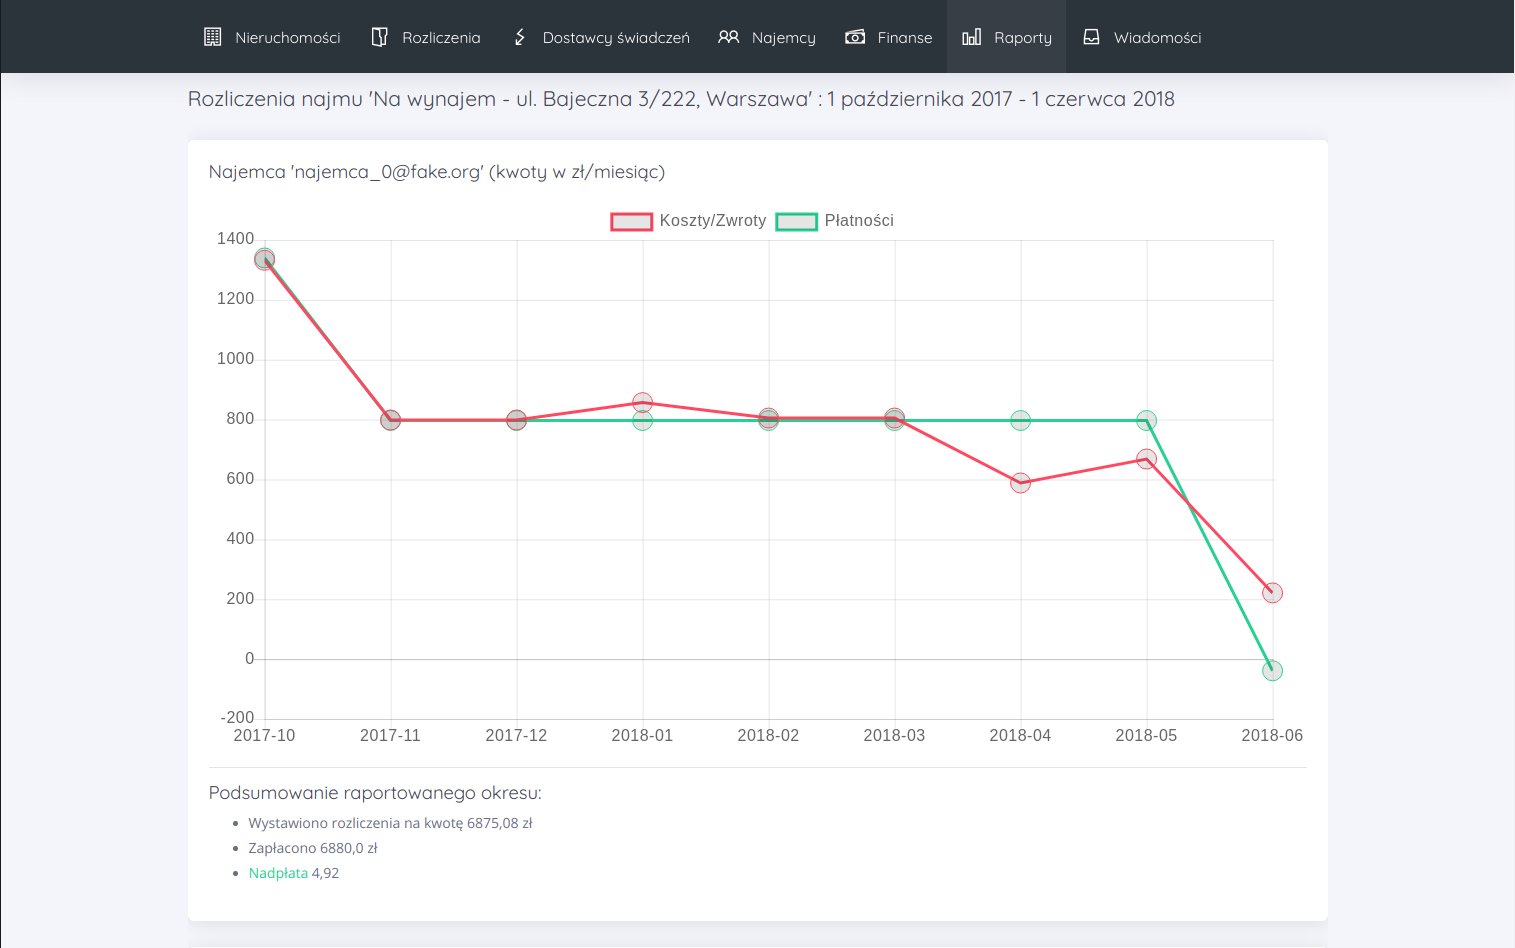1515x948 pixels.
Task: Click the Dostawcy świadczeń lightning icon
Action: (520, 37)
